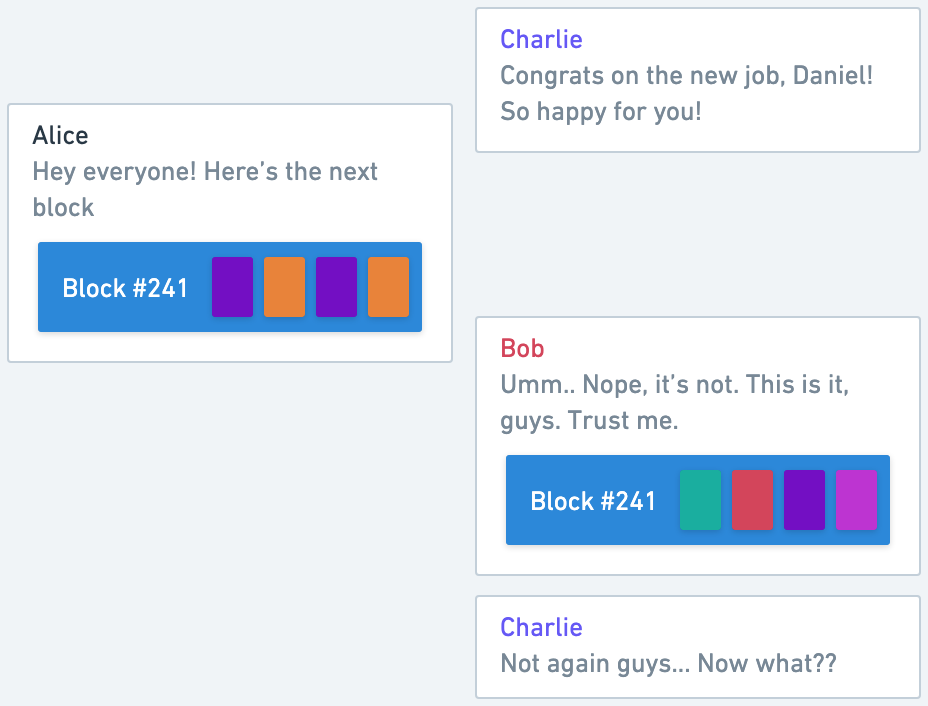
Task: Open Charlie's name on the congrats message
Action: 542,40
